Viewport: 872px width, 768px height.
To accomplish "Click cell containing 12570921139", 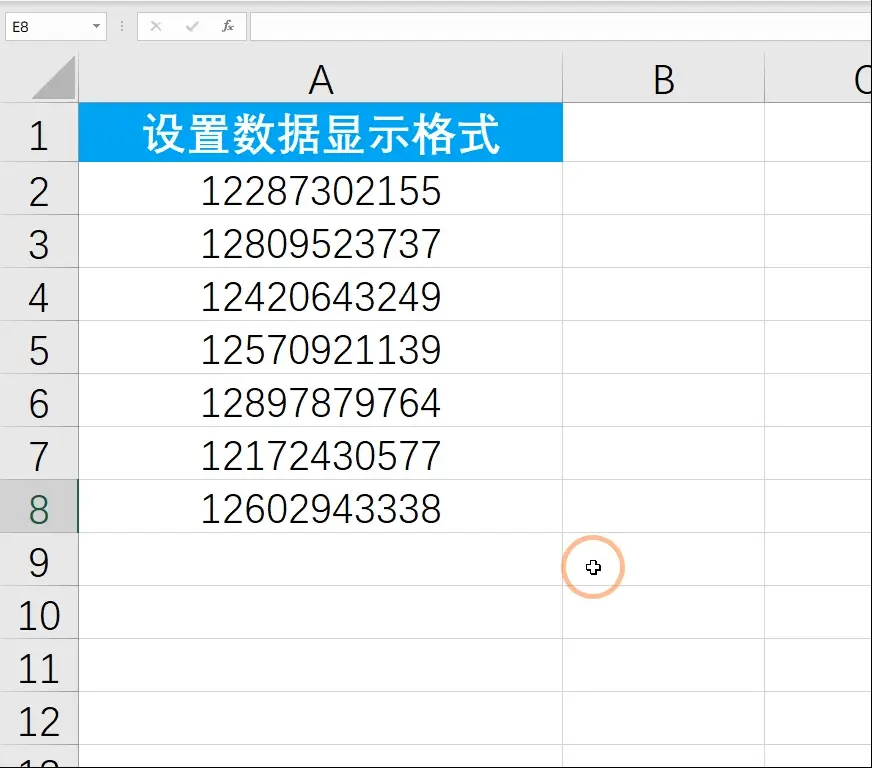I will pos(320,349).
